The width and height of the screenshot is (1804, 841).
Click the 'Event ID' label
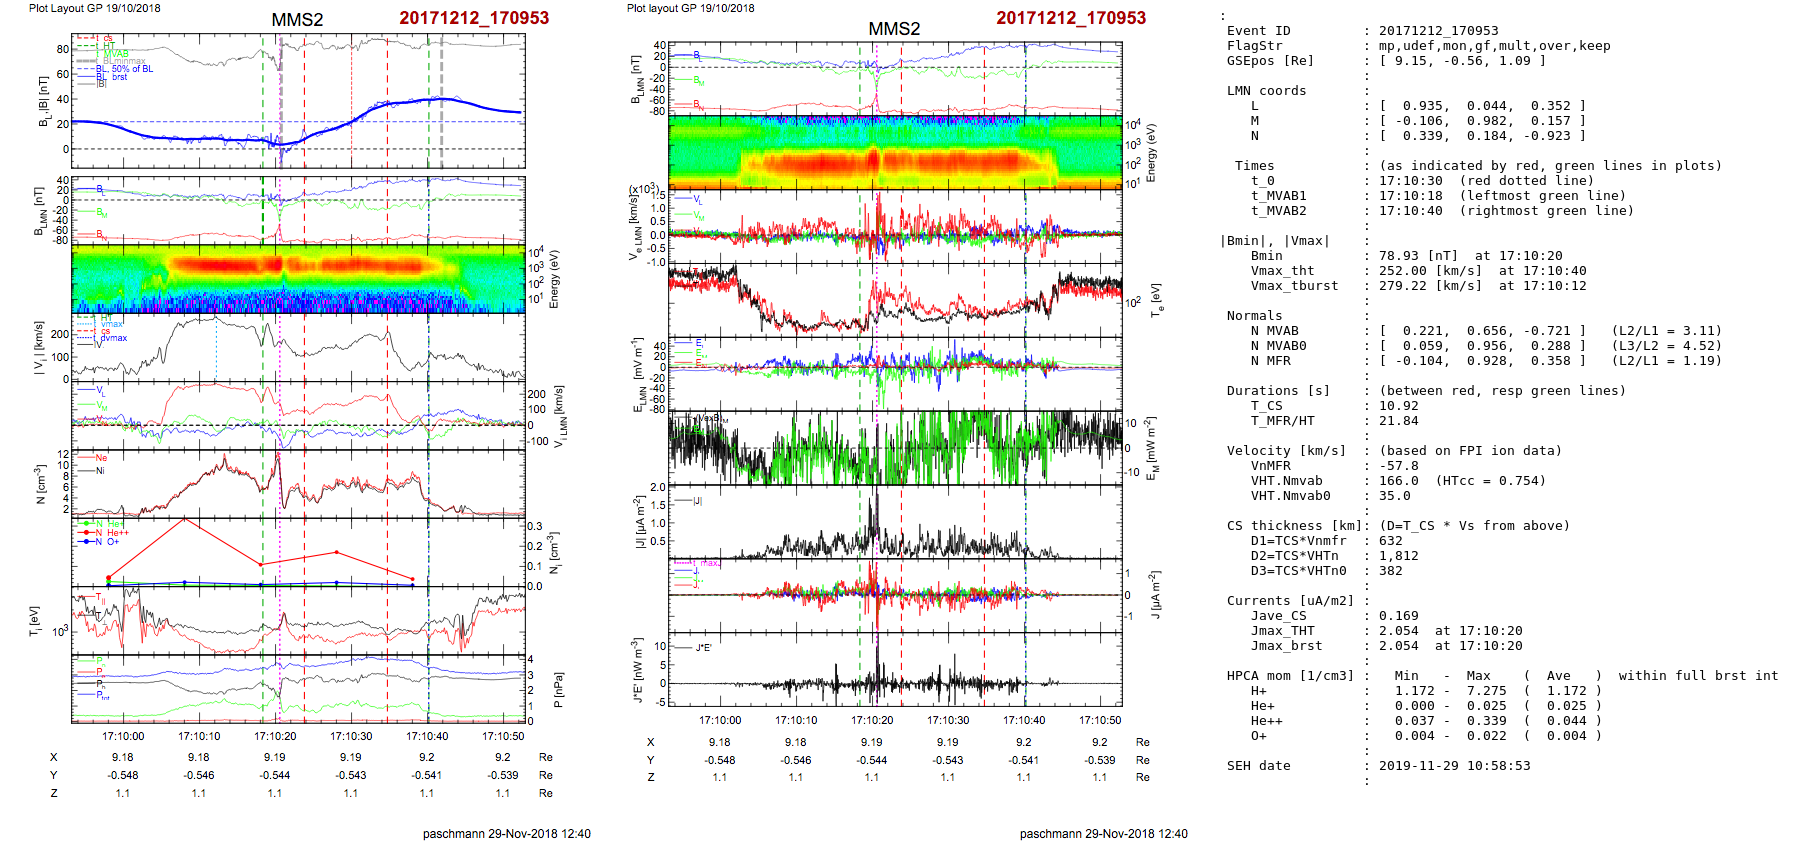pyautogui.click(x=1259, y=31)
